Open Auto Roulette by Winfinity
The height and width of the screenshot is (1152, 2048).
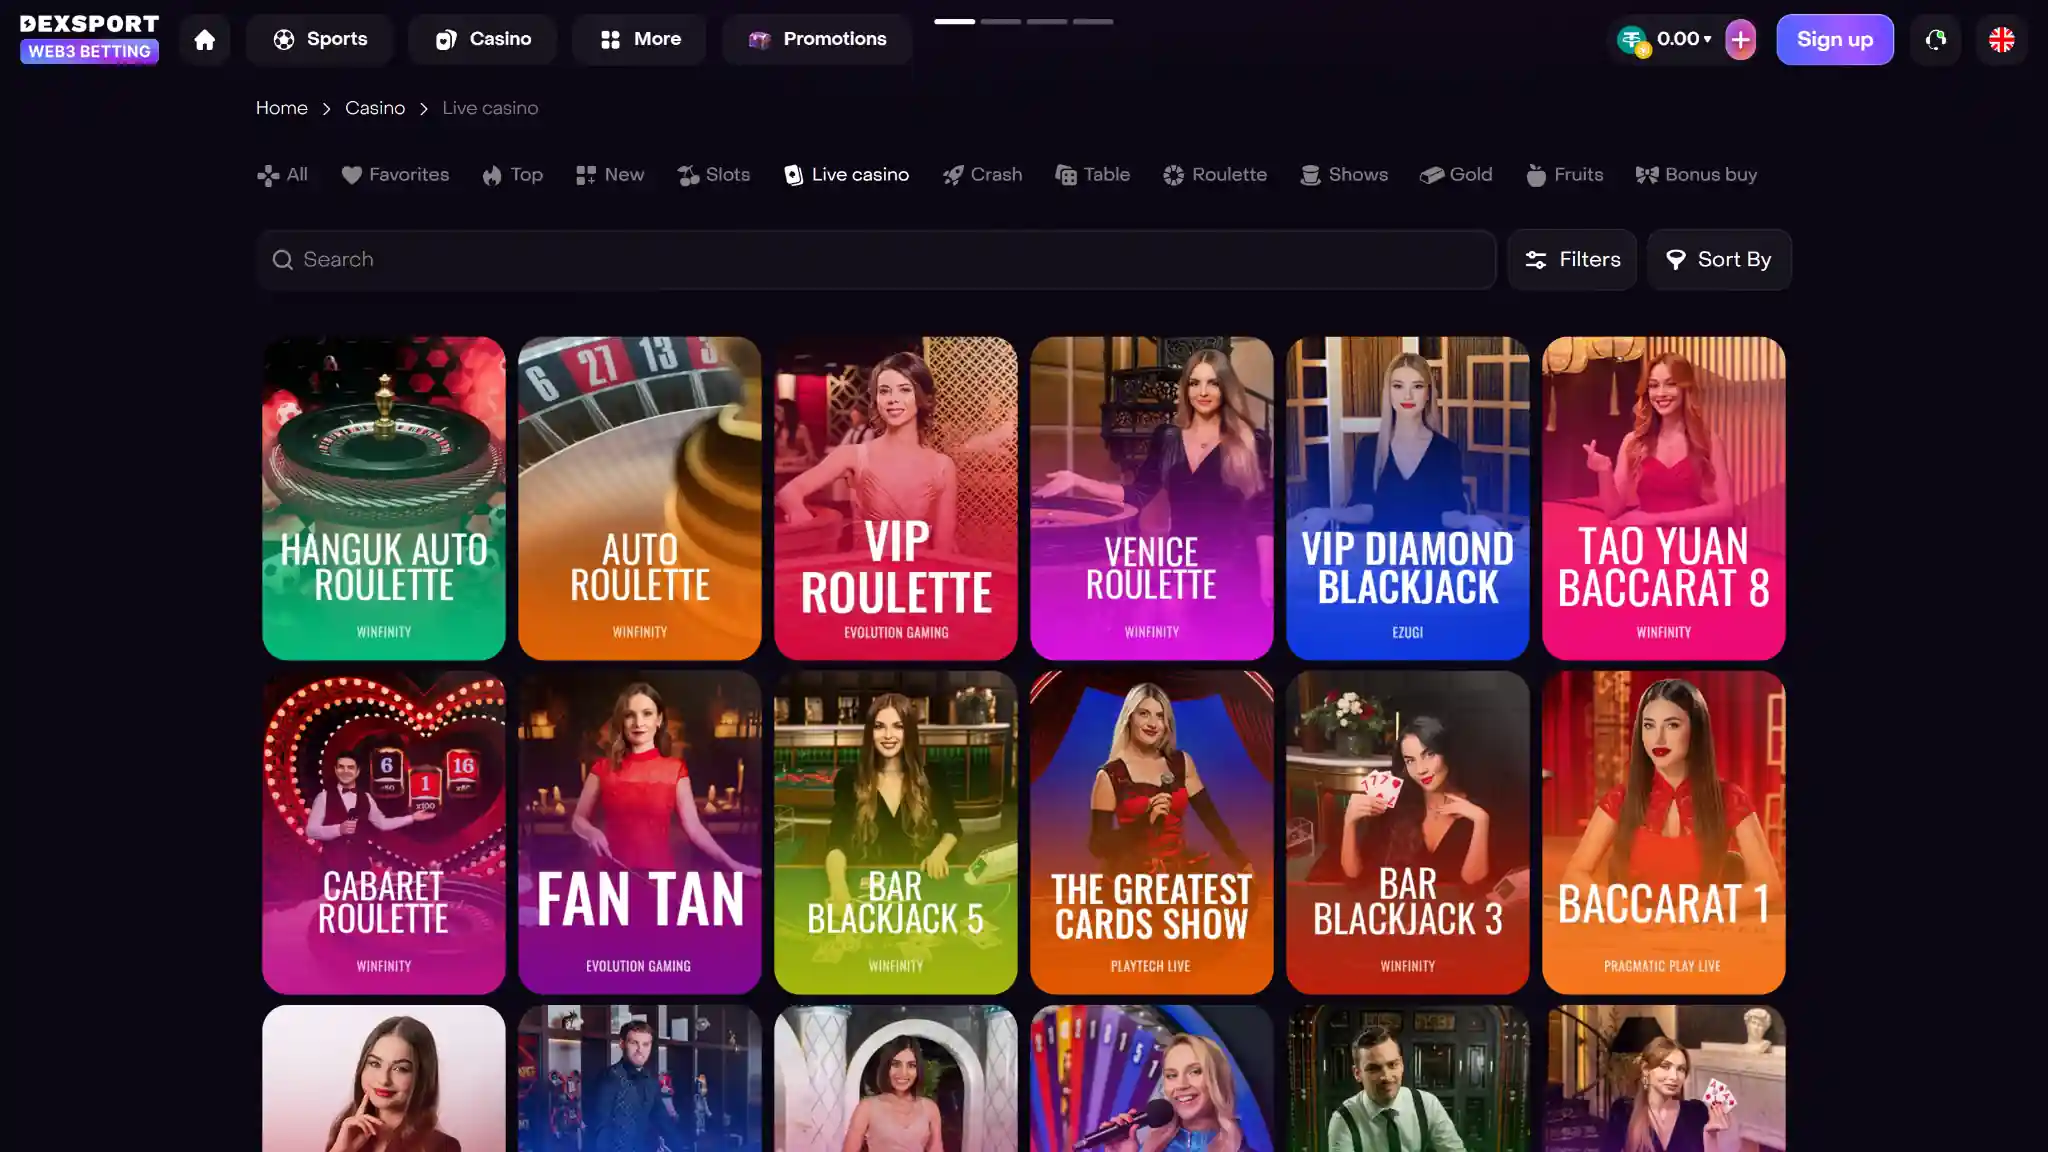coord(640,498)
